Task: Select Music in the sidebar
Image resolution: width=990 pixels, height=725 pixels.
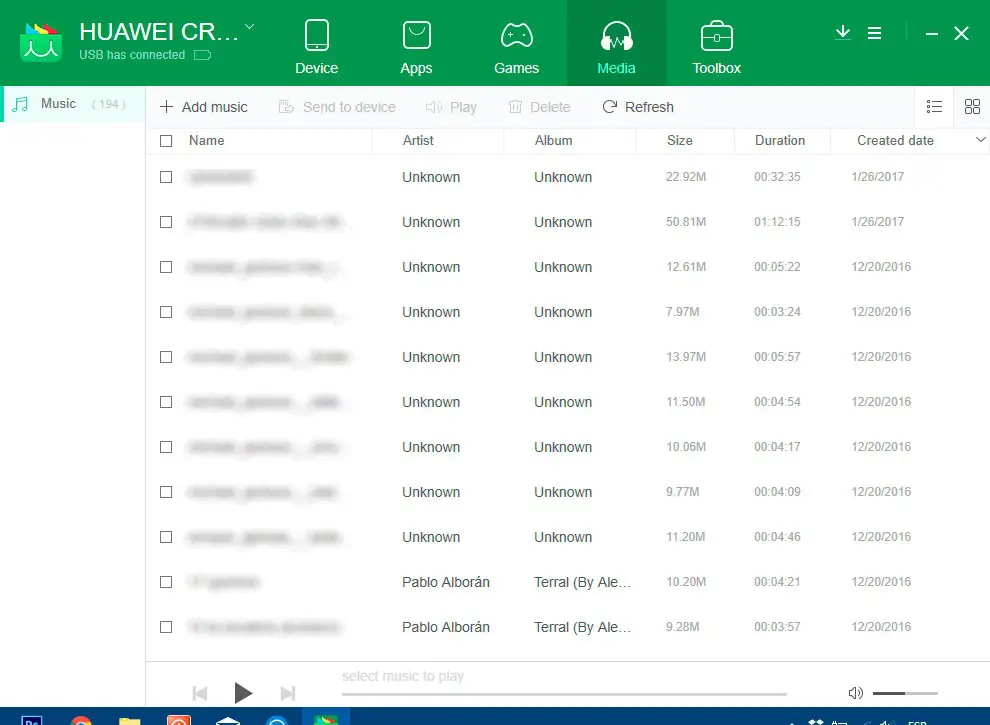Action: point(73,104)
